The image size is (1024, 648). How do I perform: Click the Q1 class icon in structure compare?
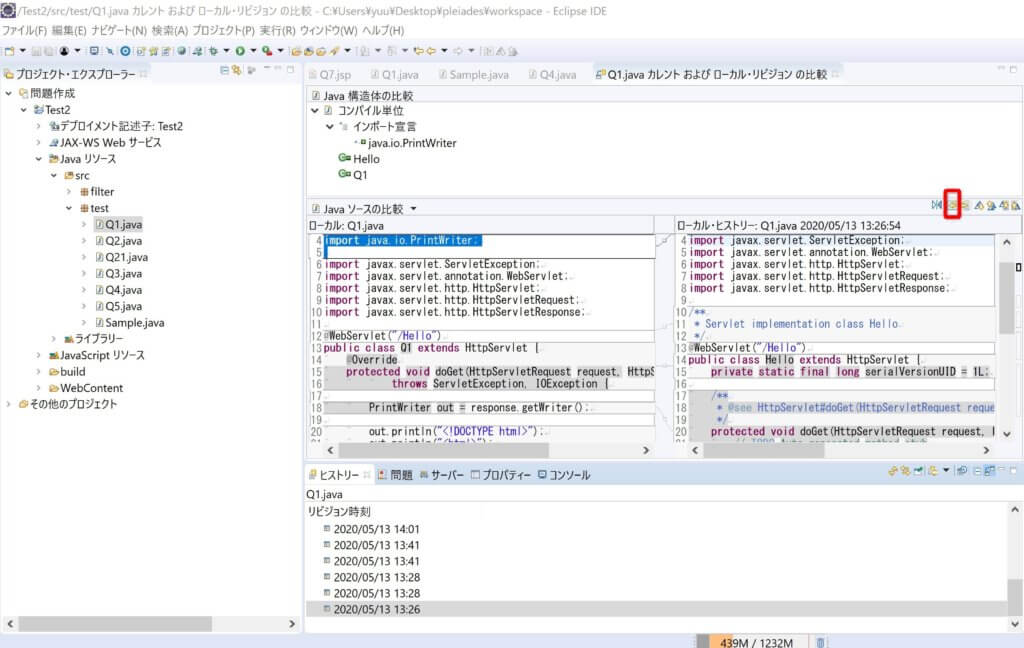tap(344, 174)
